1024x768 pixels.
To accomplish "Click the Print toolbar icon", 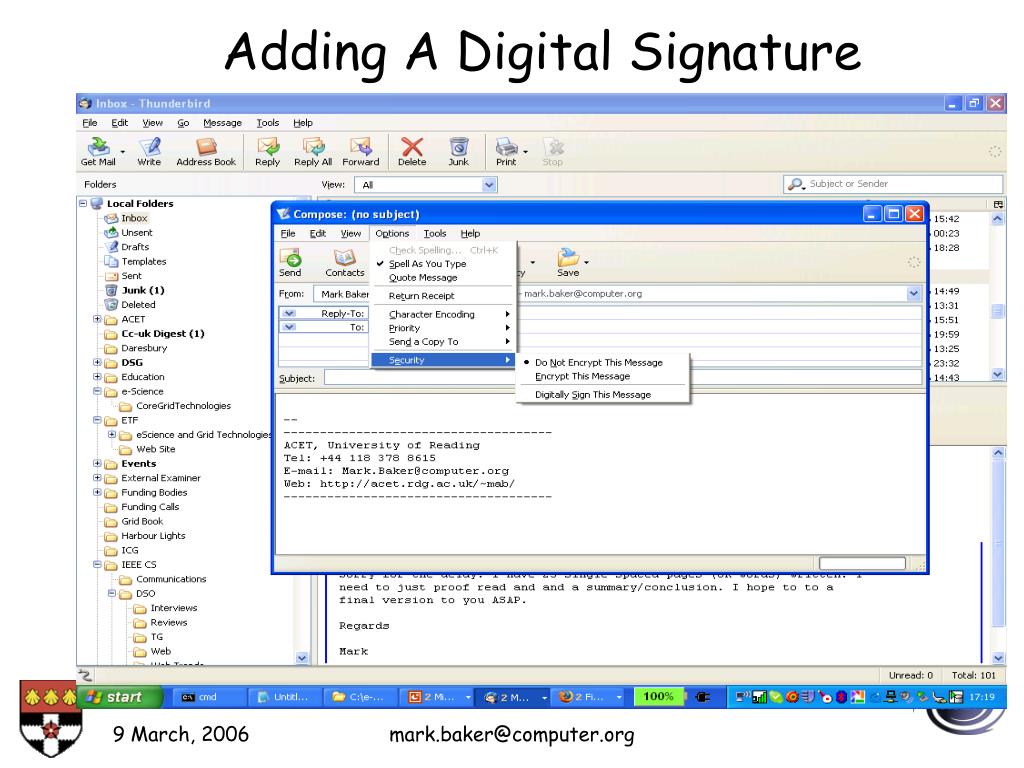I will pyautogui.click(x=506, y=152).
